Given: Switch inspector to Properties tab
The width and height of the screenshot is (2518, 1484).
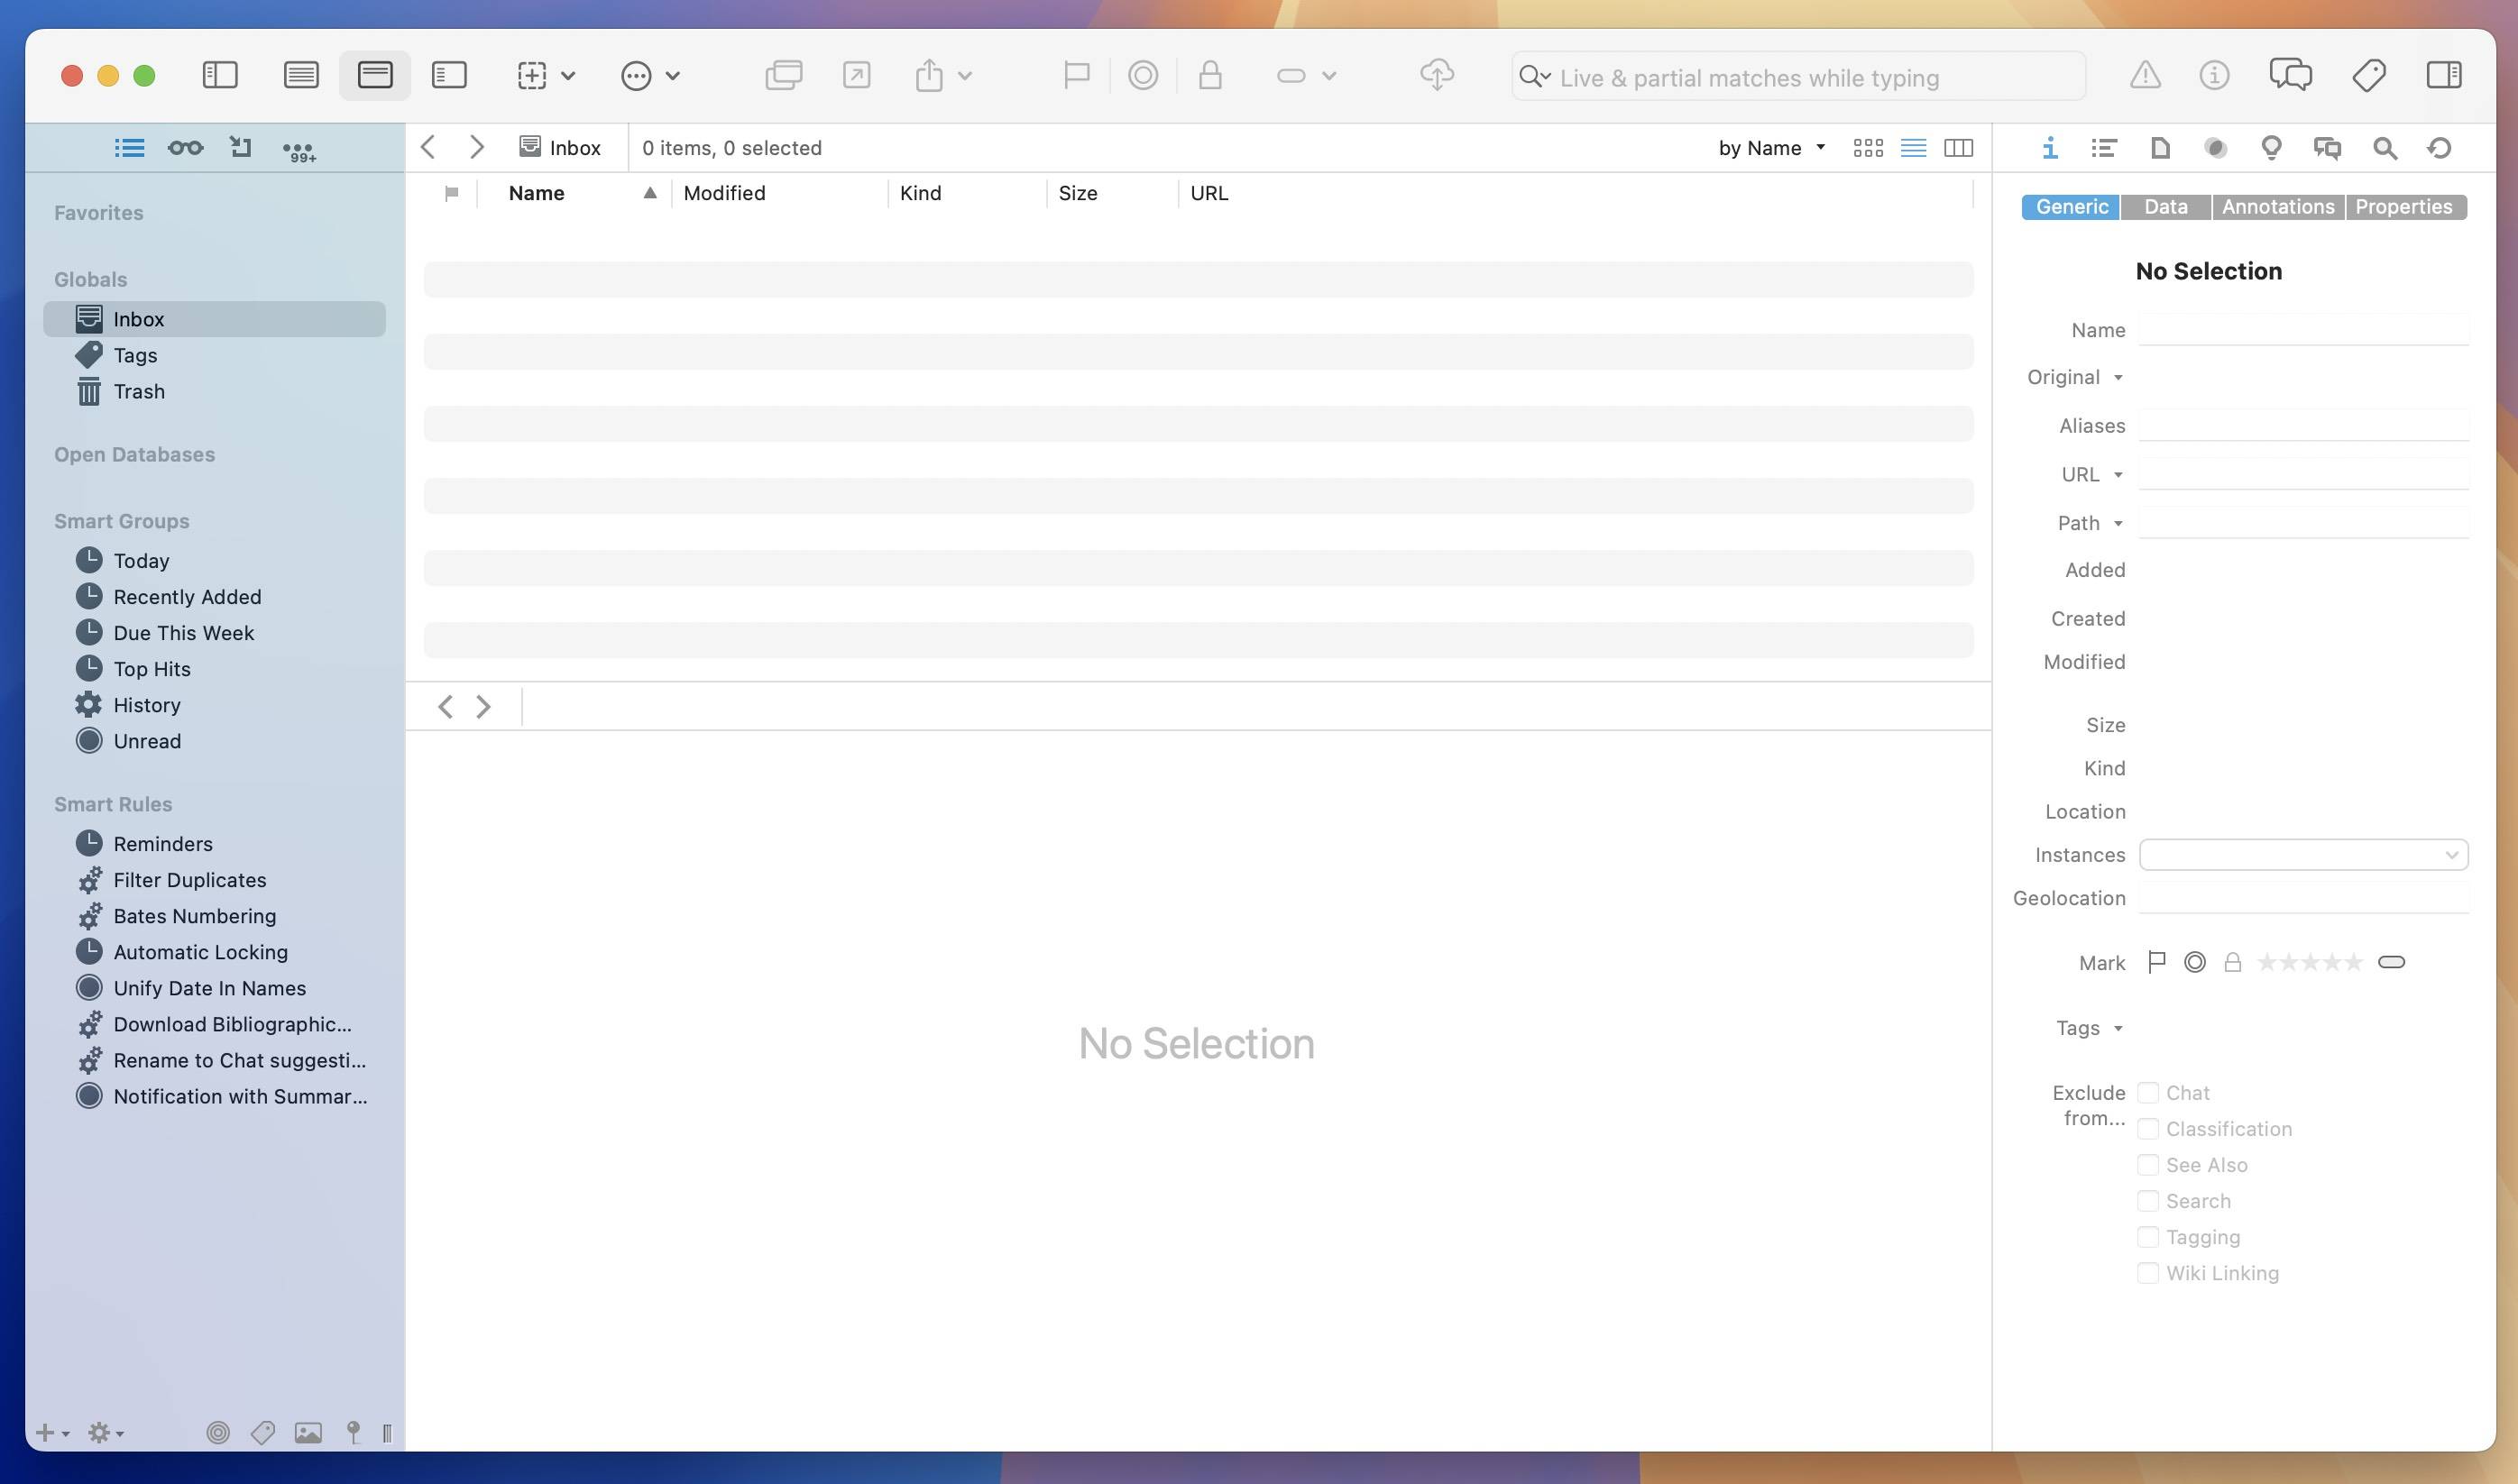Looking at the screenshot, I should (x=2404, y=207).
